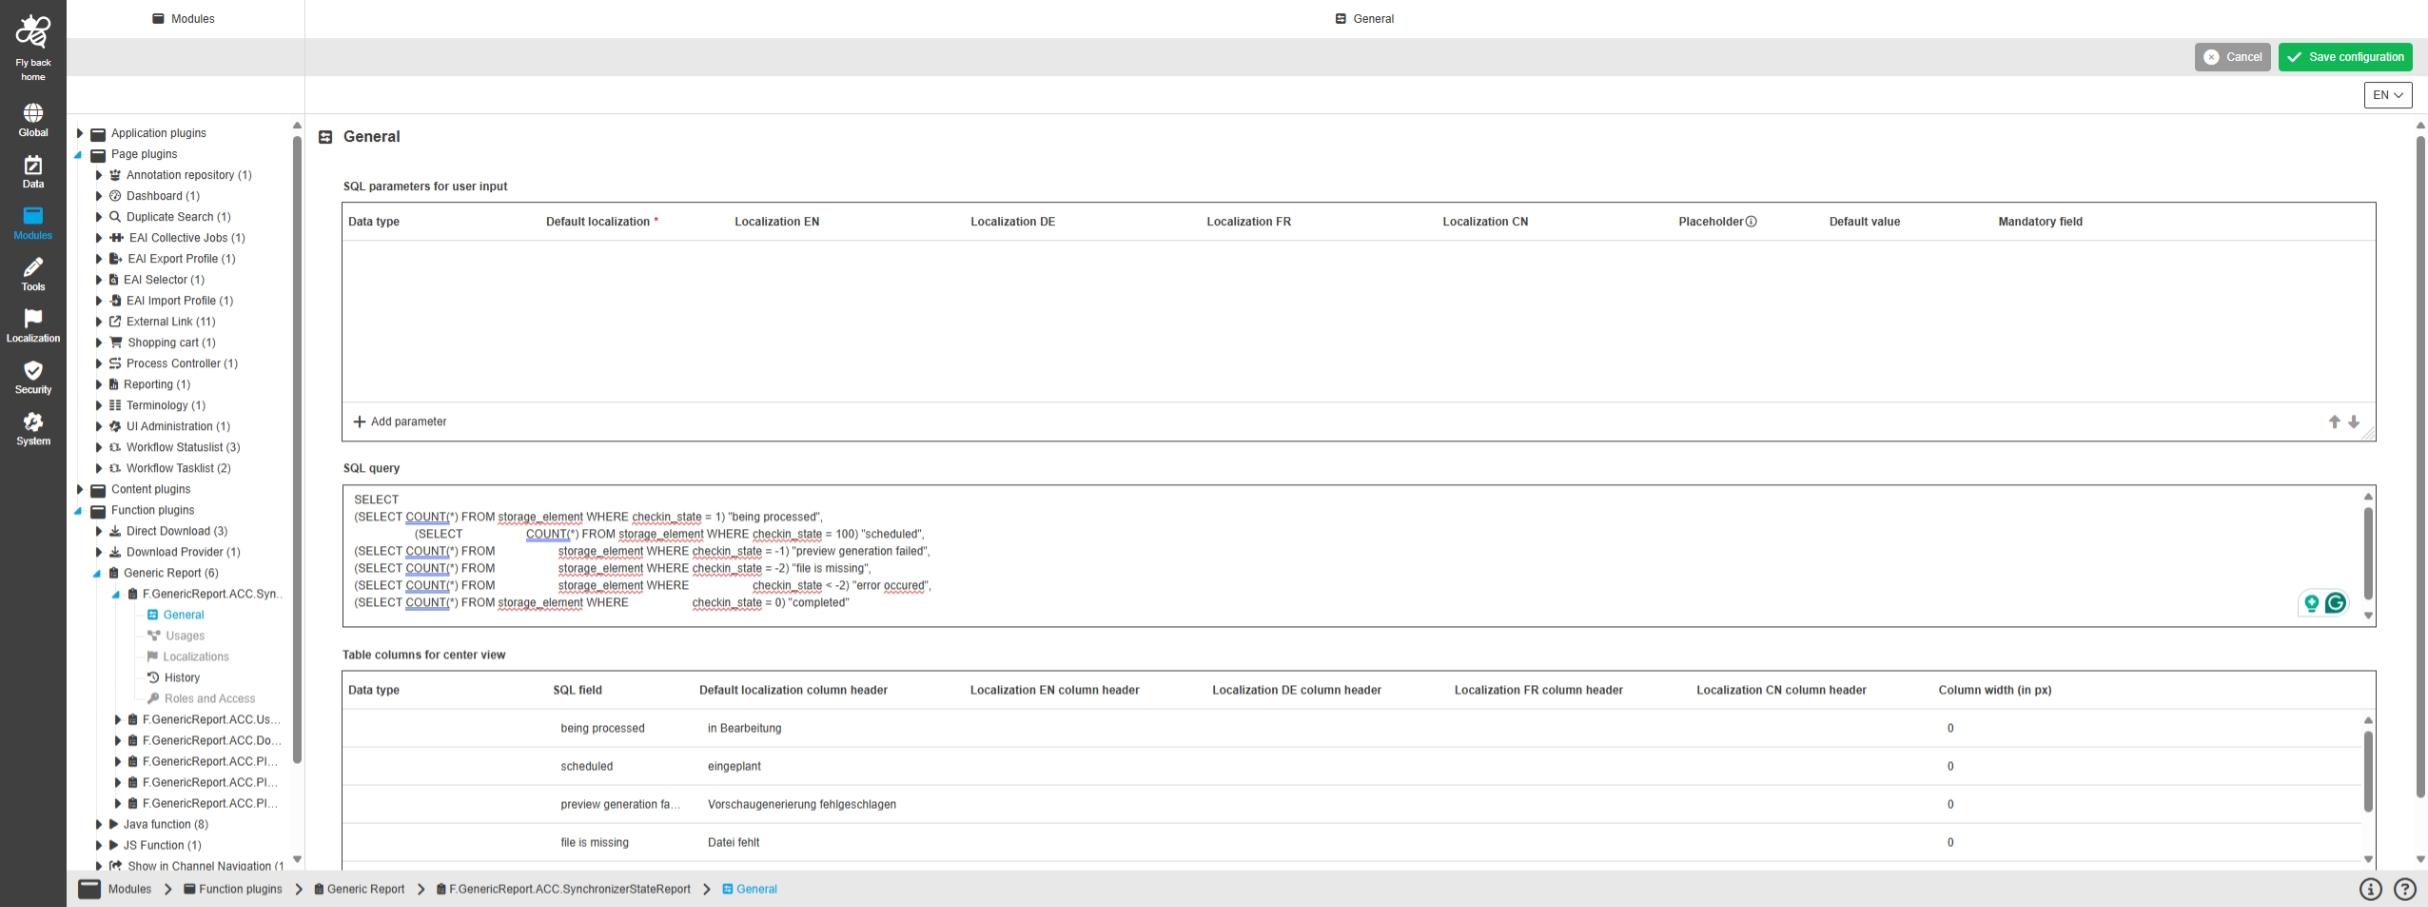The height and width of the screenshot is (907, 2428).
Task: Select the Tools pencil icon
Action: click(33, 268)
